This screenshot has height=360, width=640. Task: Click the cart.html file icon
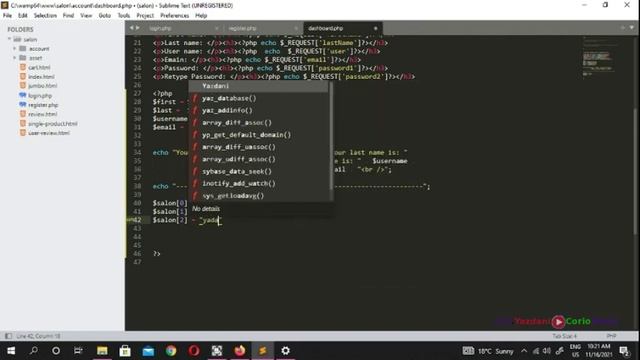coord(23,67)
